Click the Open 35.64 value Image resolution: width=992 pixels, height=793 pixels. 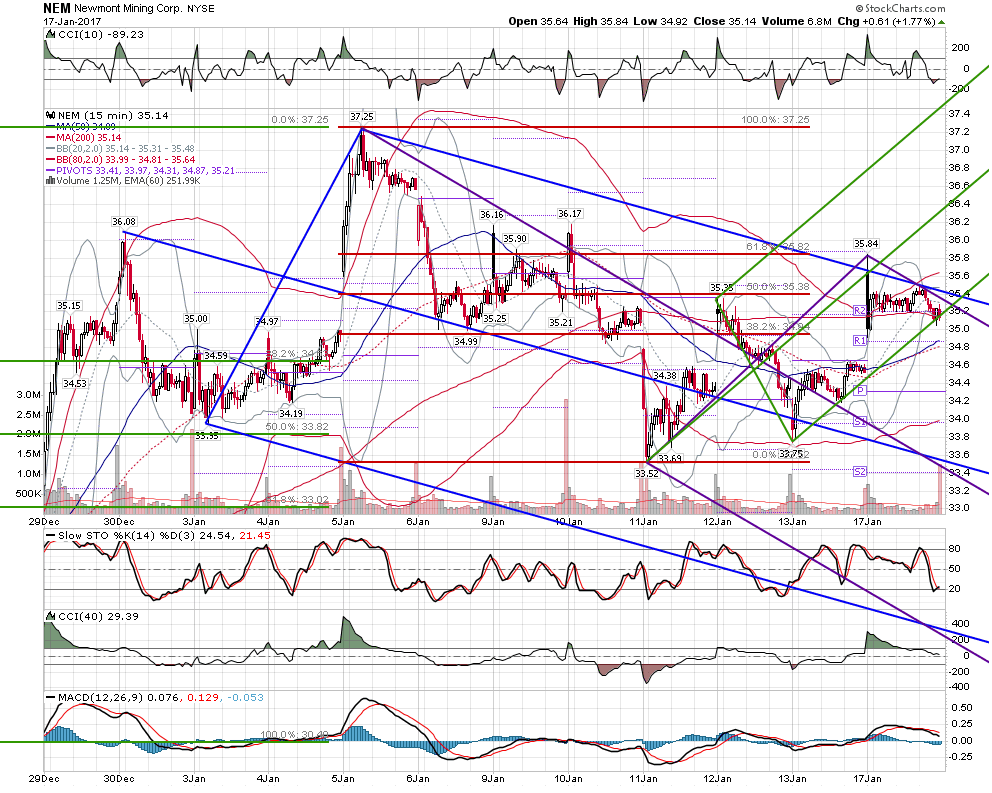point(538,21)
